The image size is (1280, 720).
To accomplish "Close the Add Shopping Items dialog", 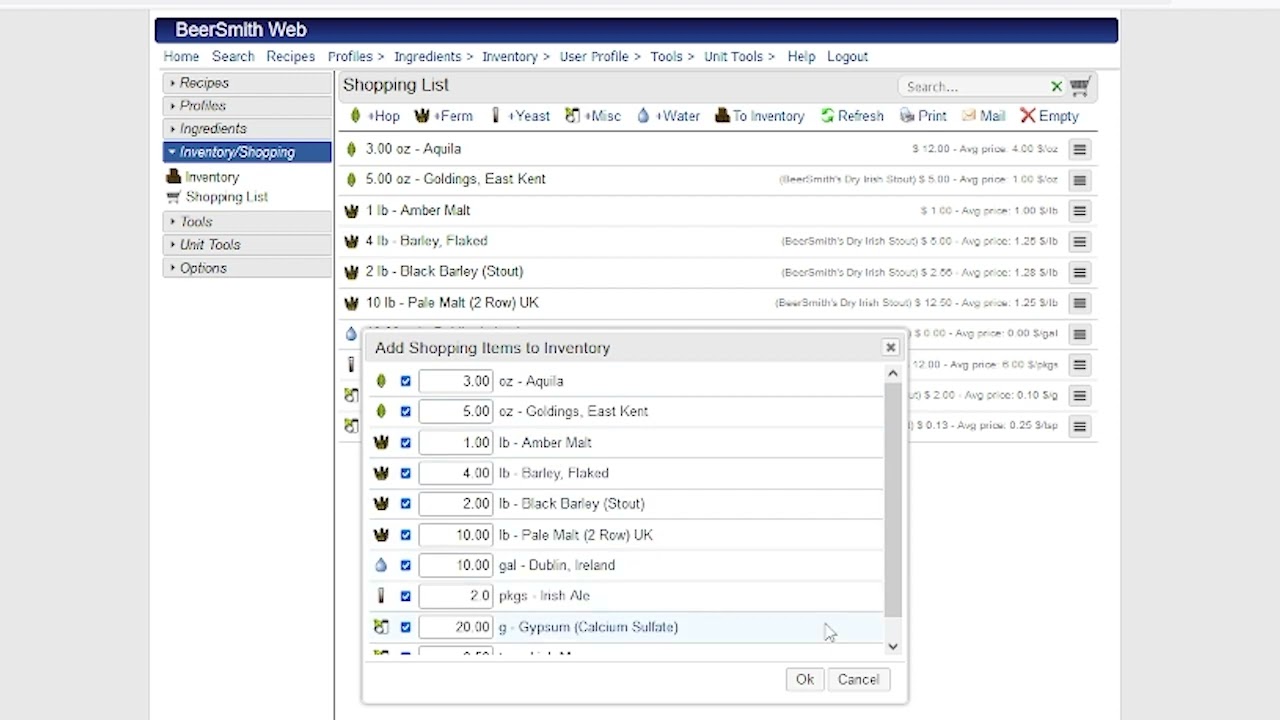I will (x=890, y=347).
